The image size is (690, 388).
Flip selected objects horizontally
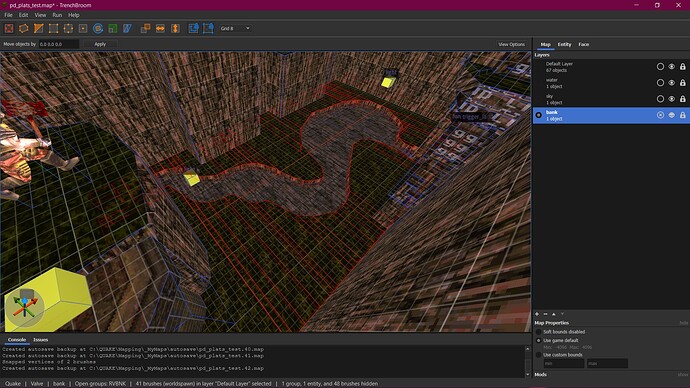pyautogui.click(x=160, y=29)
